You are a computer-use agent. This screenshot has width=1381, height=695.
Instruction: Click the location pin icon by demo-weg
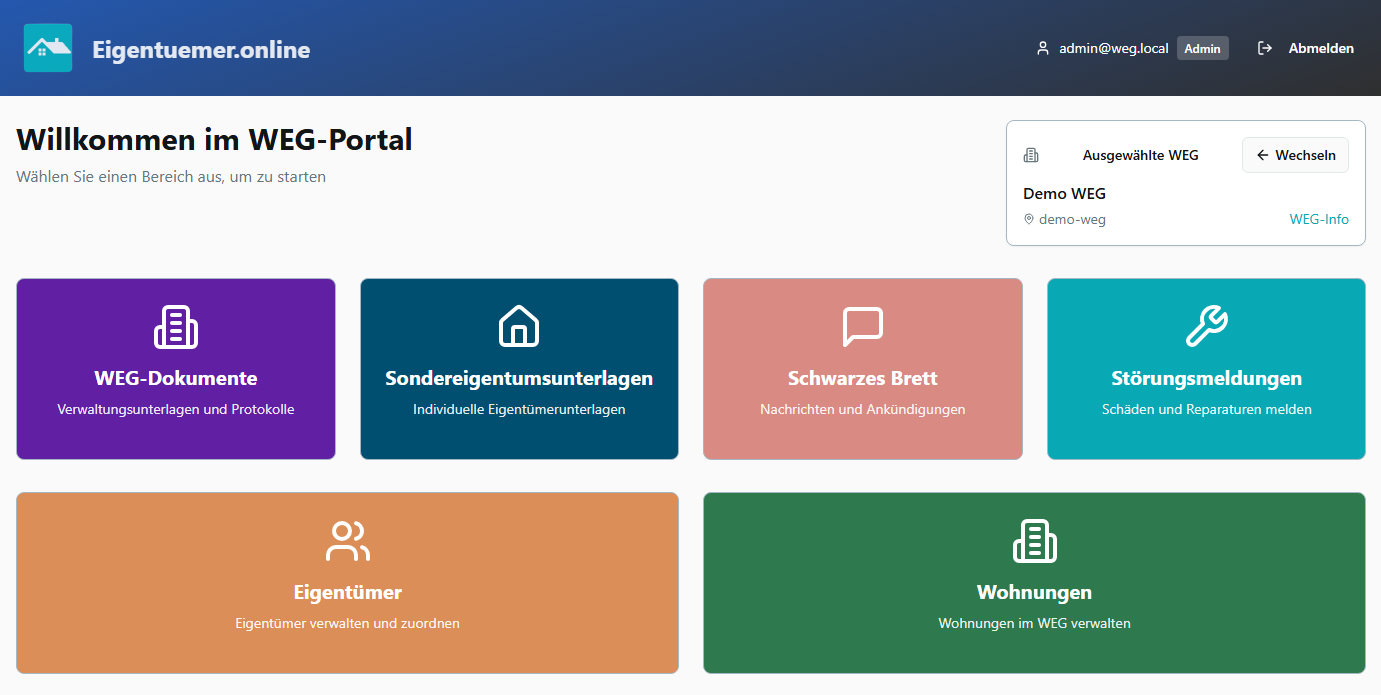(x=1028, y=219)
